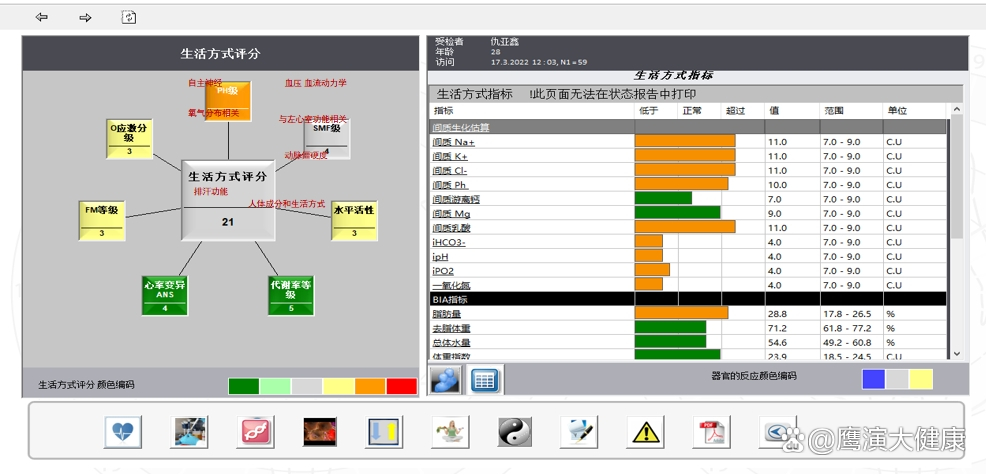Viewport: 986px width, 475px height.
Task: Select the SMF级 tile
Action: pyautogui.click(x=327, y=138)
